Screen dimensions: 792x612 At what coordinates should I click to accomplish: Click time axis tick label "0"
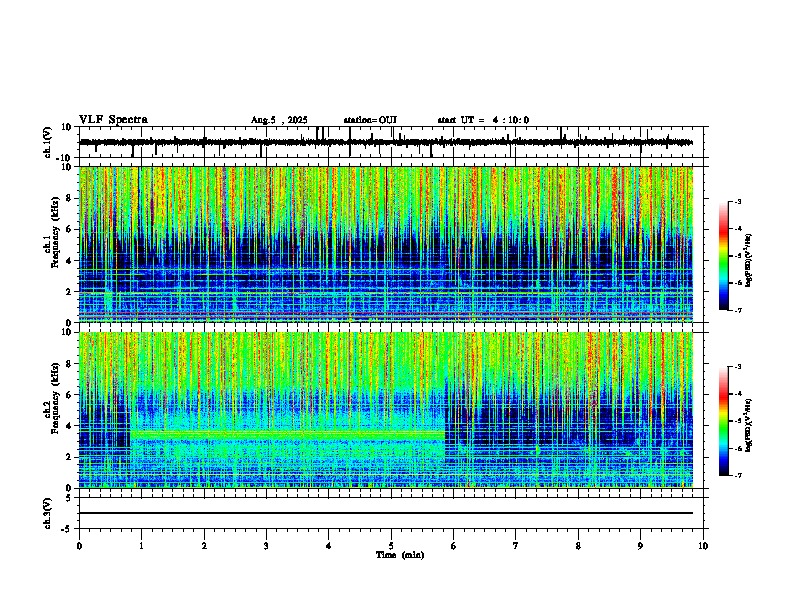(79, 546)
